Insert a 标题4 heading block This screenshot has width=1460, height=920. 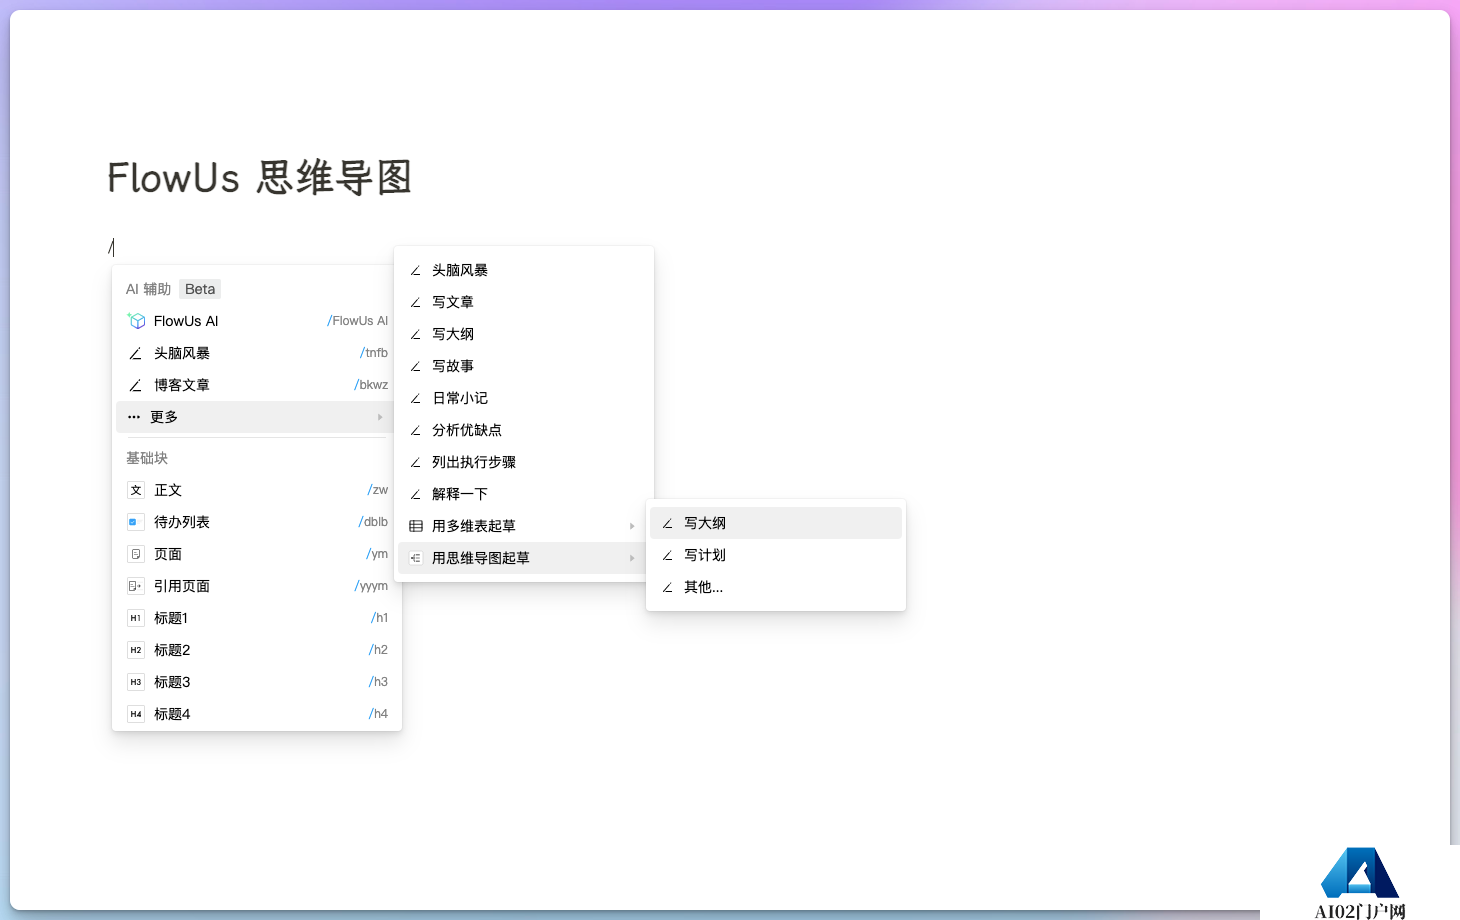coord(256,714)
